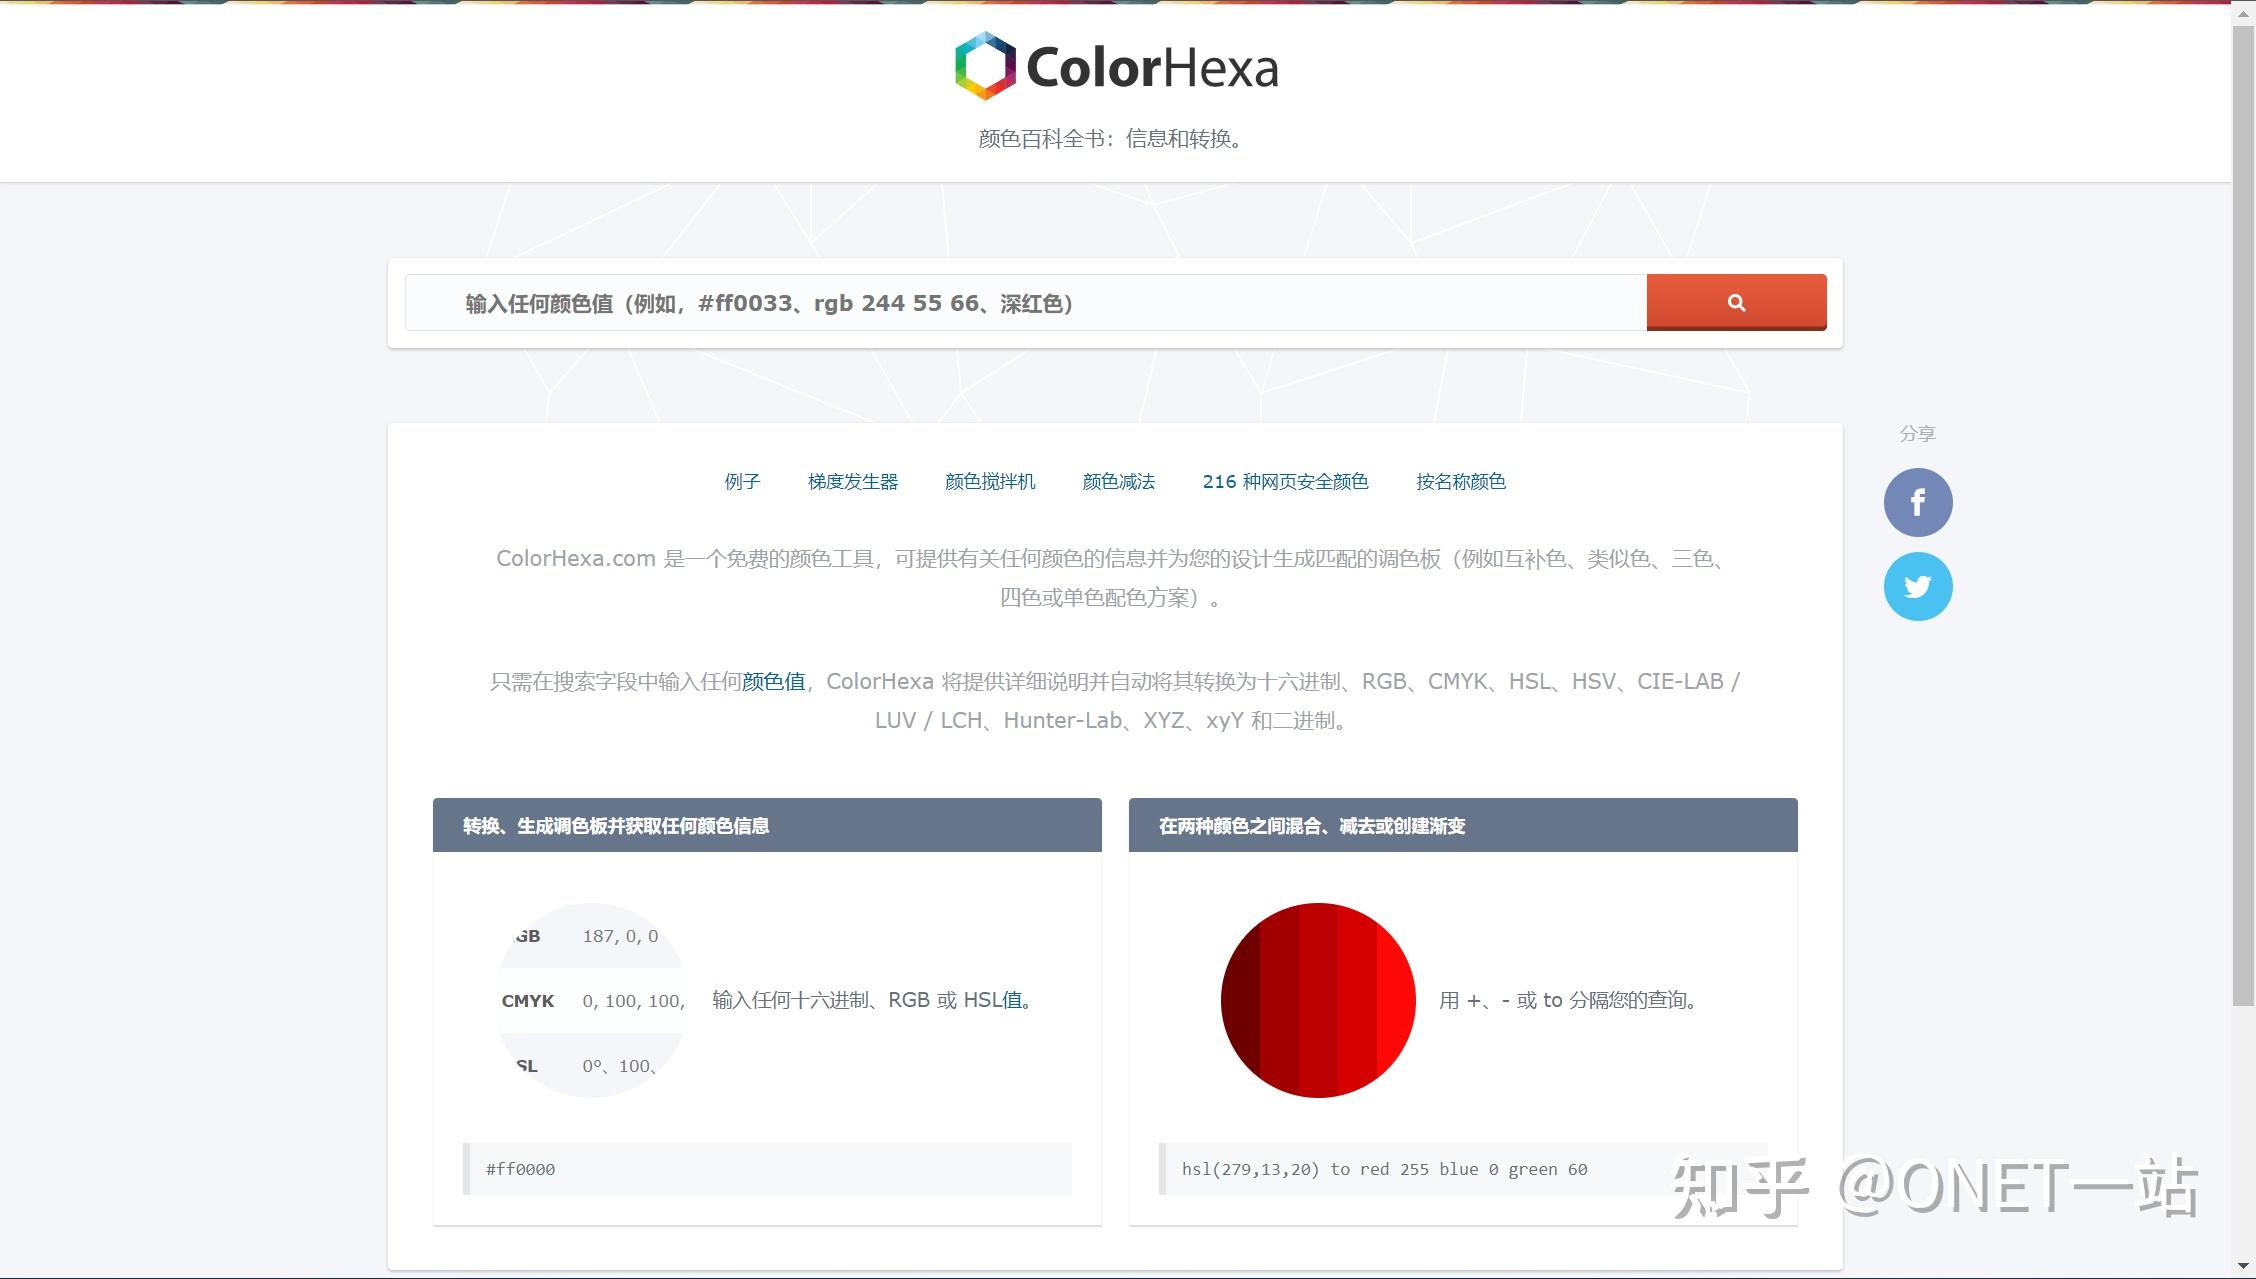Click the scrollbar up arrow

click(2244, 13)
